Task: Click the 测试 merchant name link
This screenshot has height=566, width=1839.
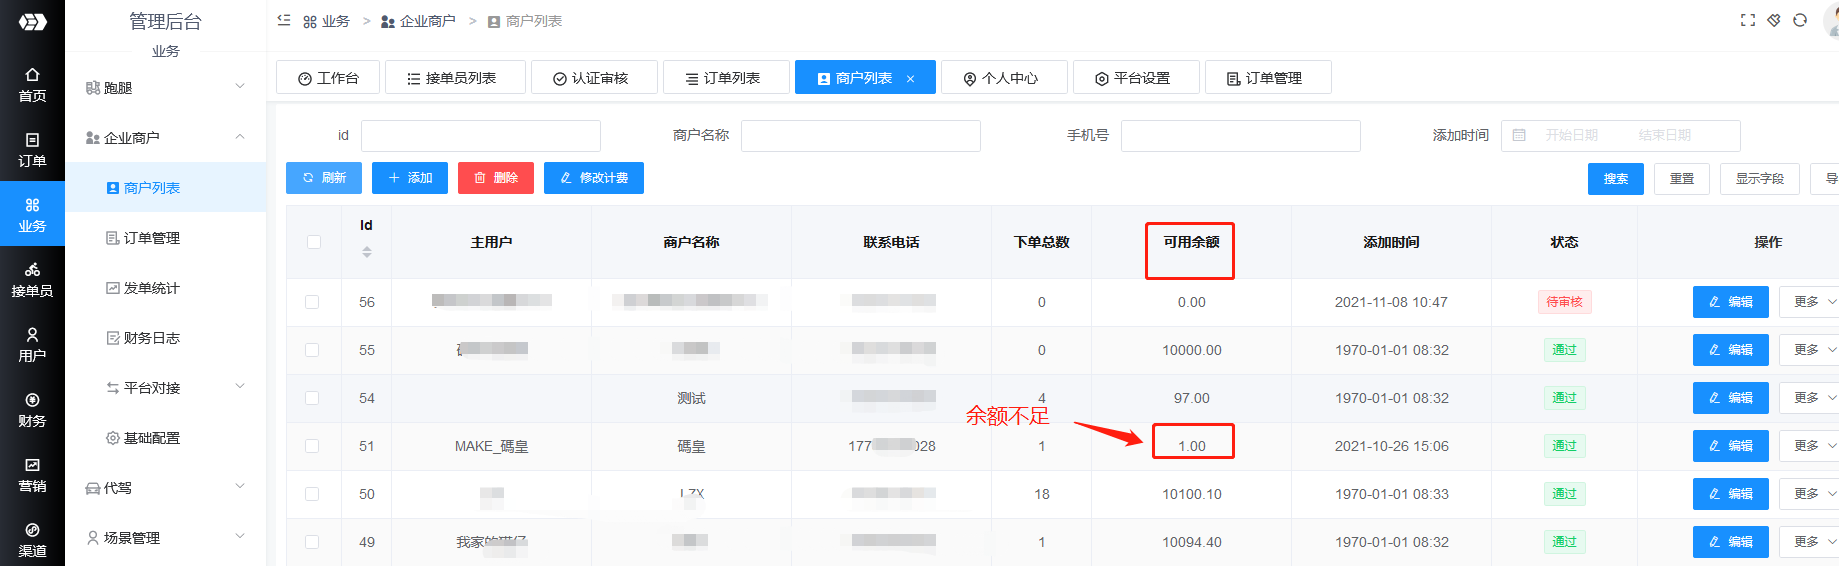Action: coord(691,398)
